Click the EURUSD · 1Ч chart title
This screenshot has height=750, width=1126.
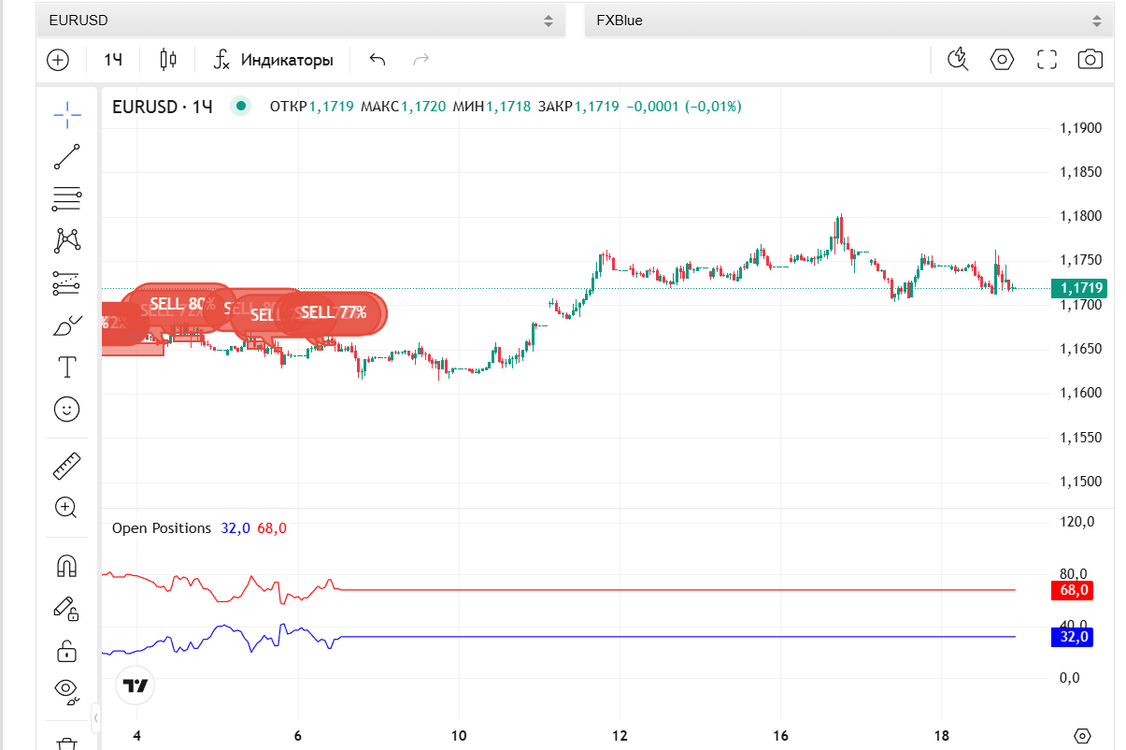162,106
